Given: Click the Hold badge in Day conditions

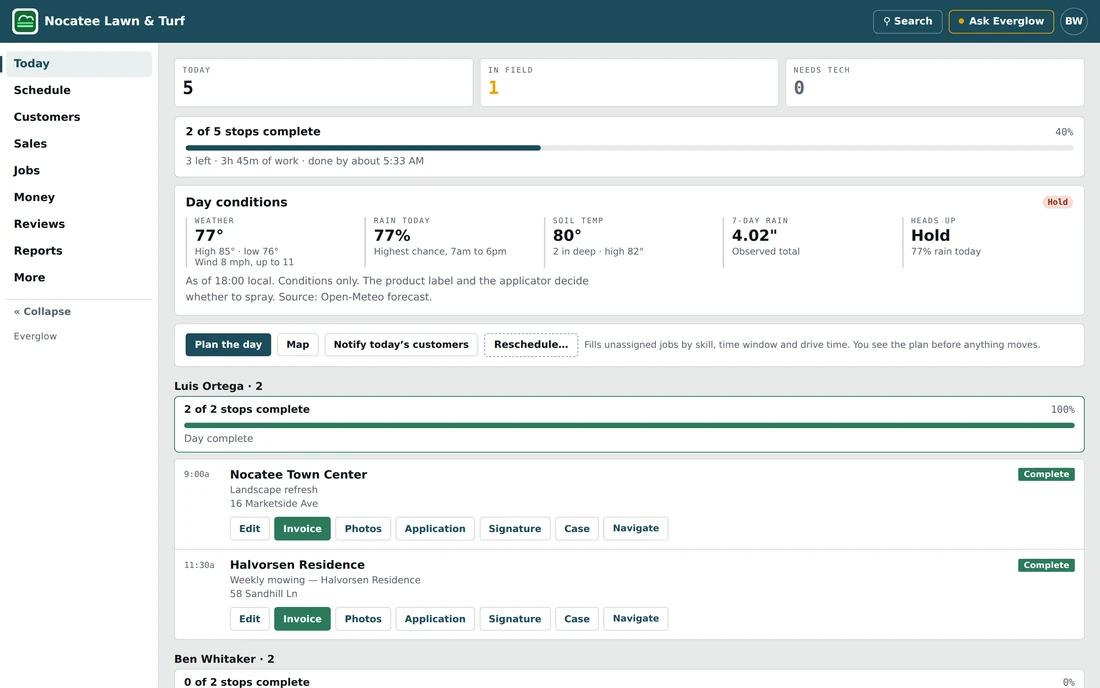Looking at the screenshot, I should coord(1057,202).
